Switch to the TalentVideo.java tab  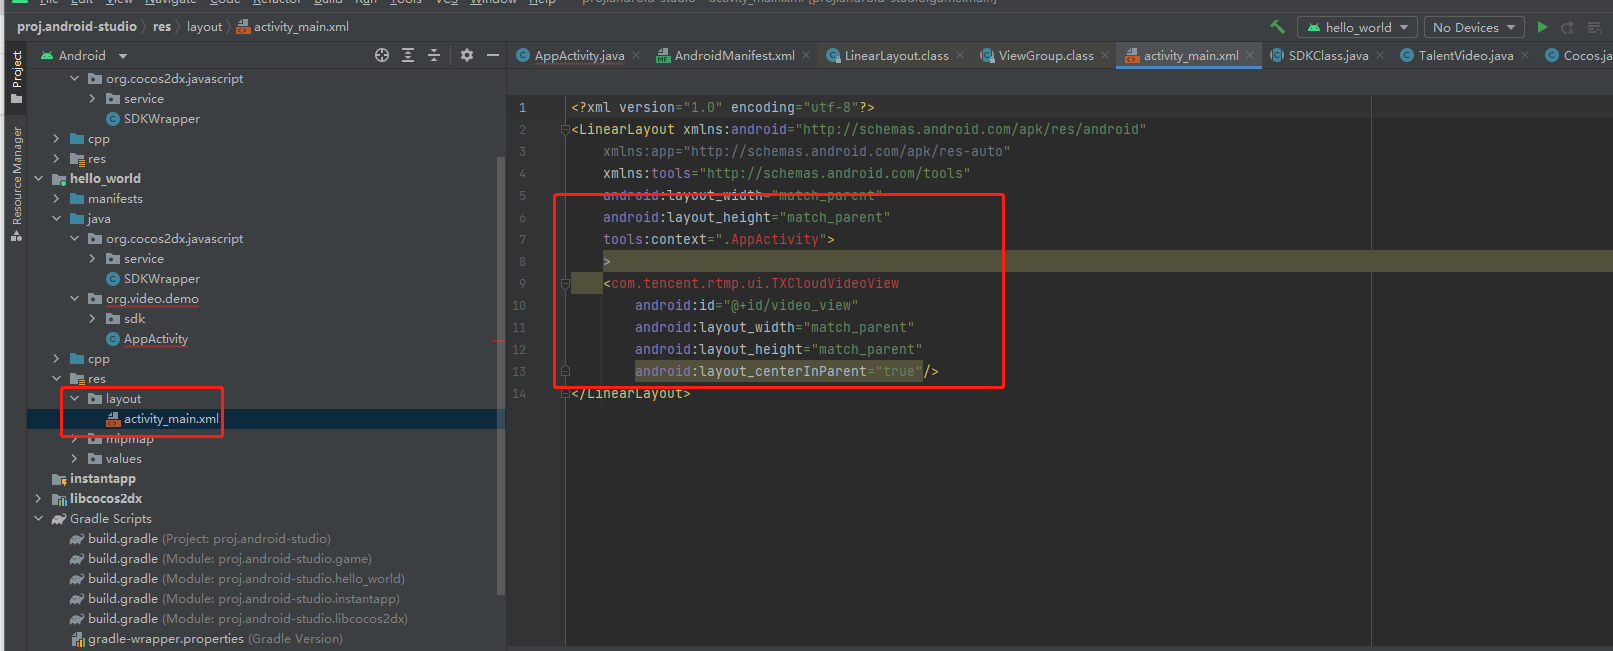[x=1466, y=56]
